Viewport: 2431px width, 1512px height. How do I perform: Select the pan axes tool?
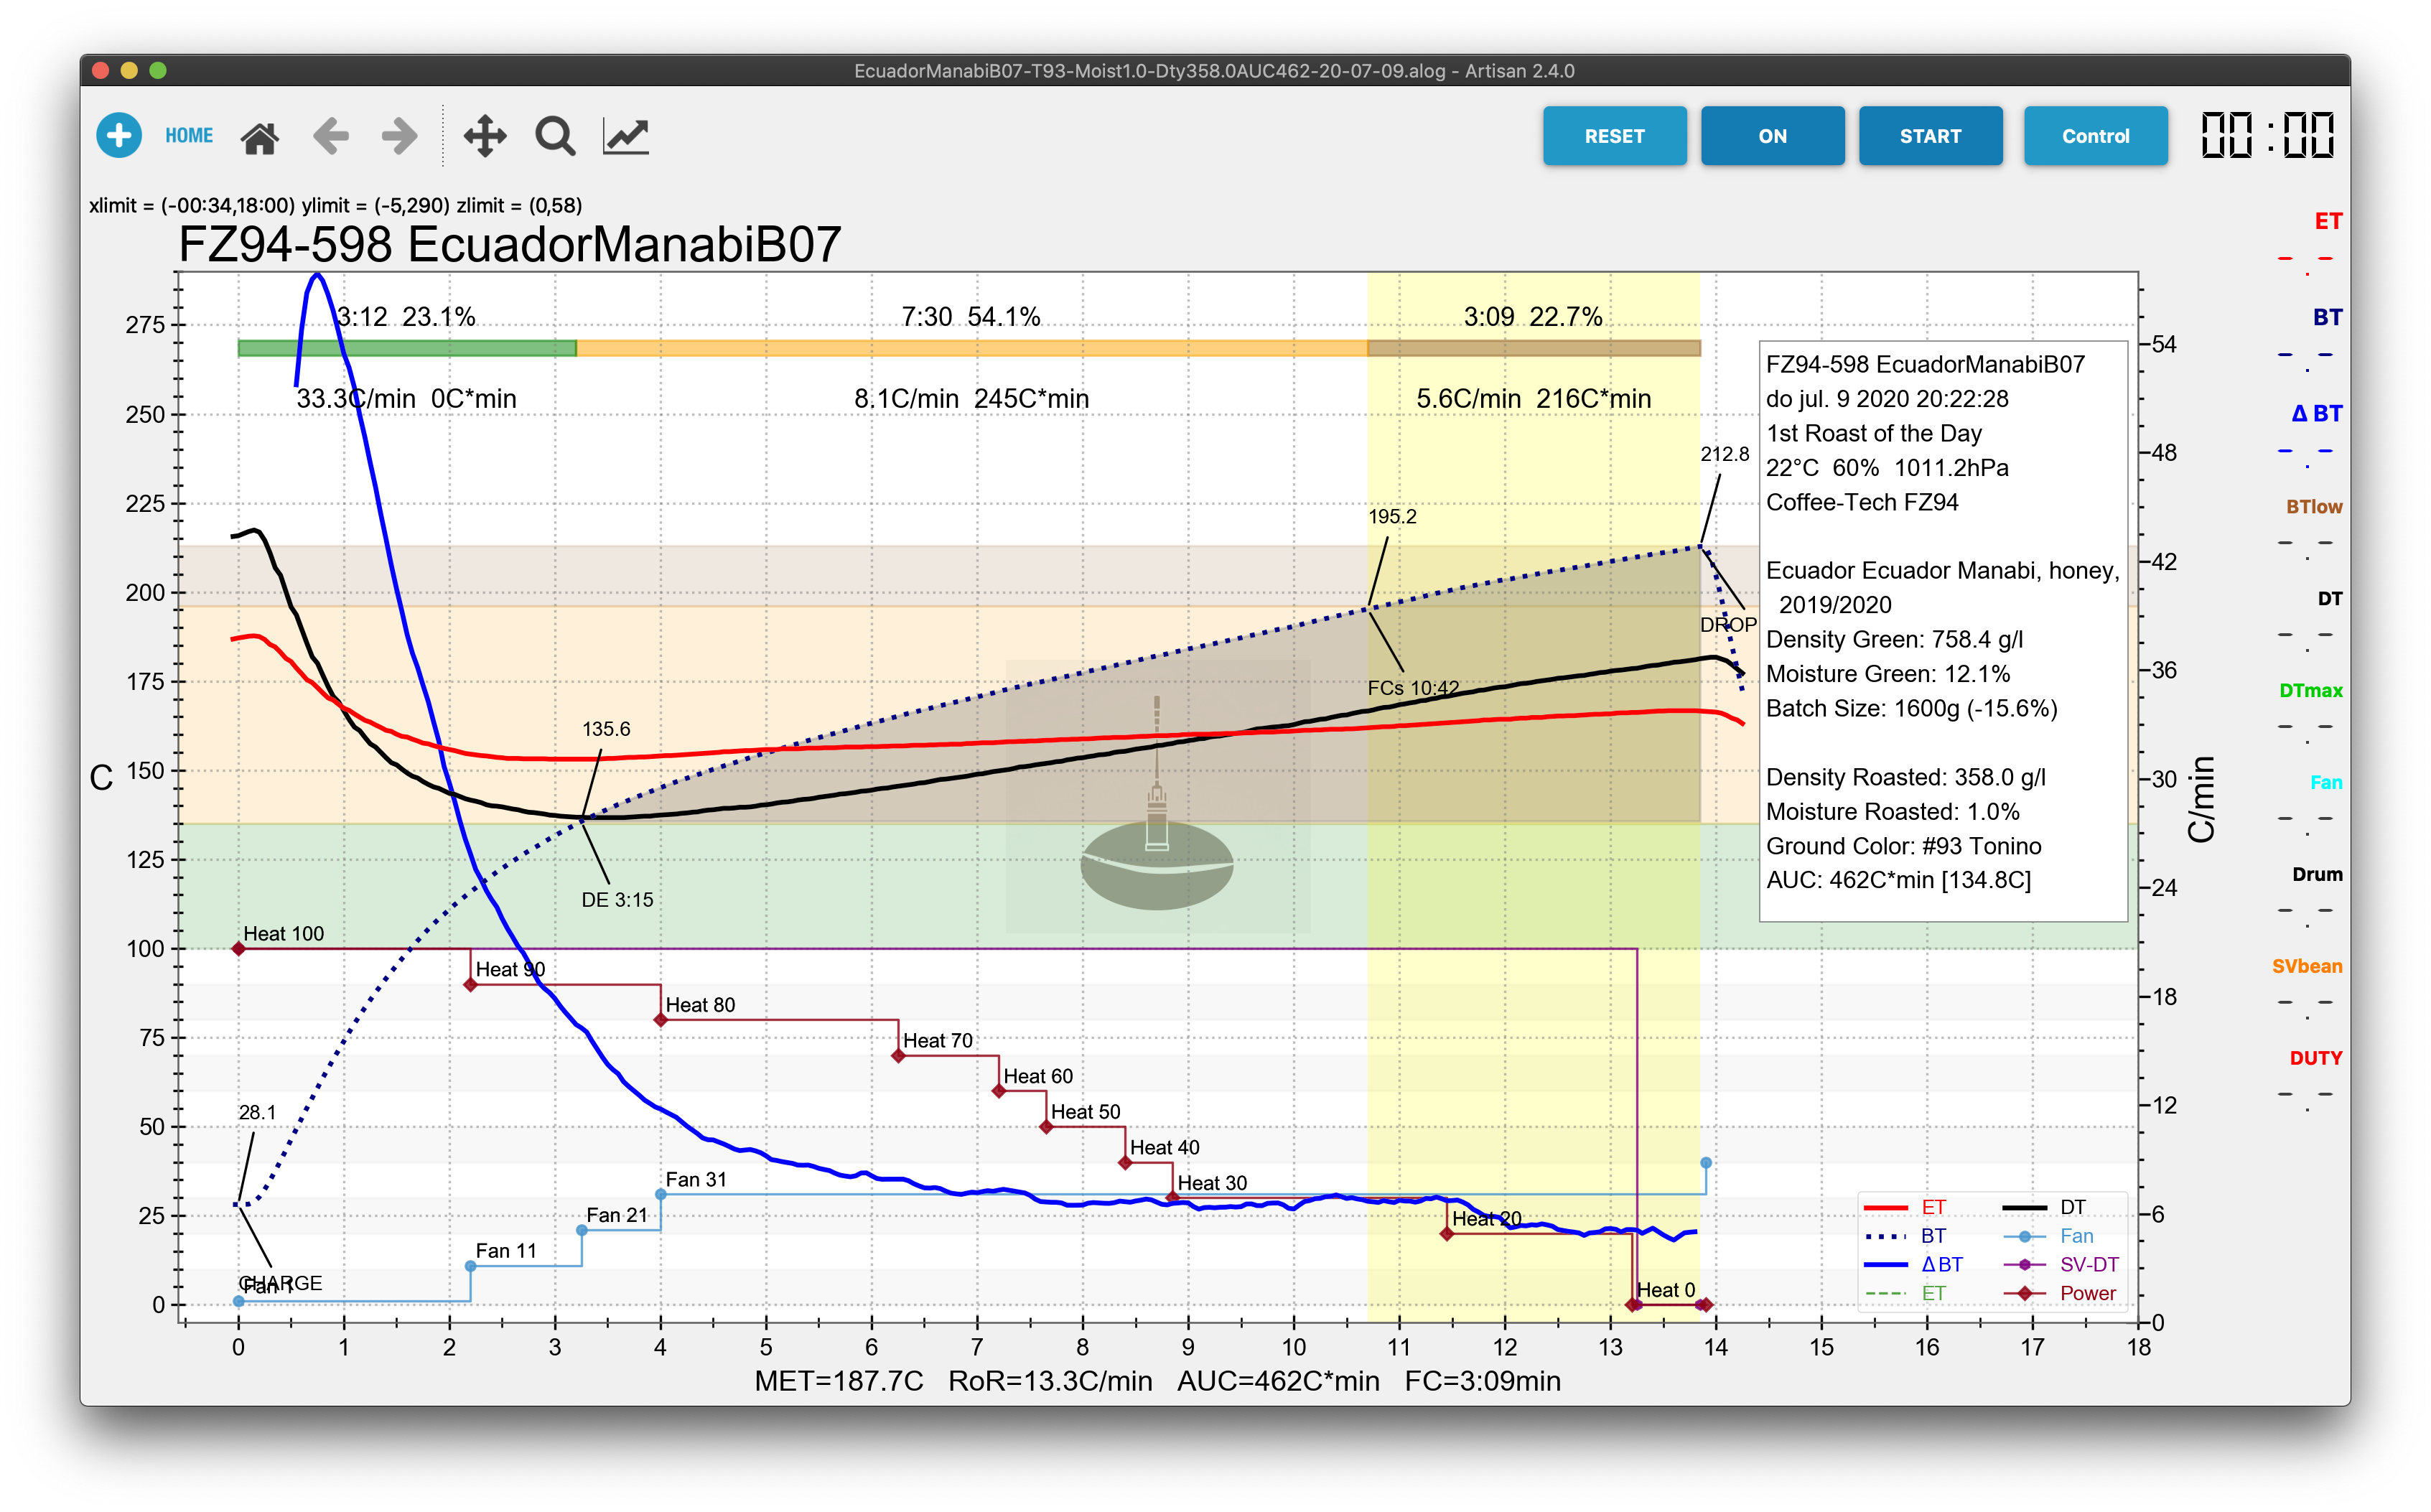coord(485,136)
